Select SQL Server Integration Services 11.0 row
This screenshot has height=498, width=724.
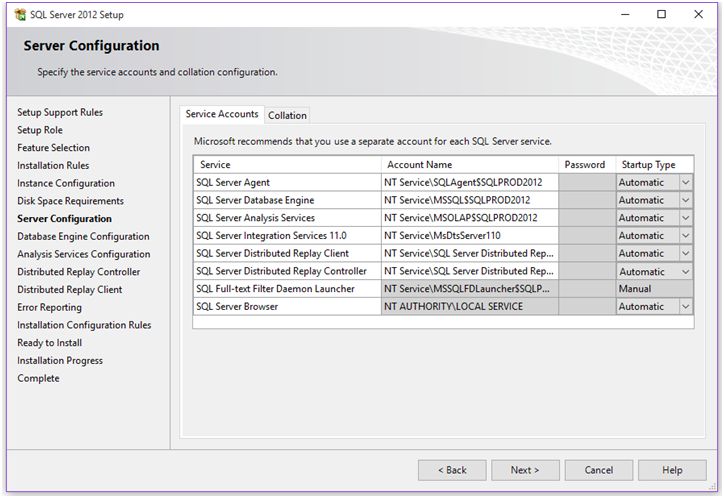click(x=287, y=235)
